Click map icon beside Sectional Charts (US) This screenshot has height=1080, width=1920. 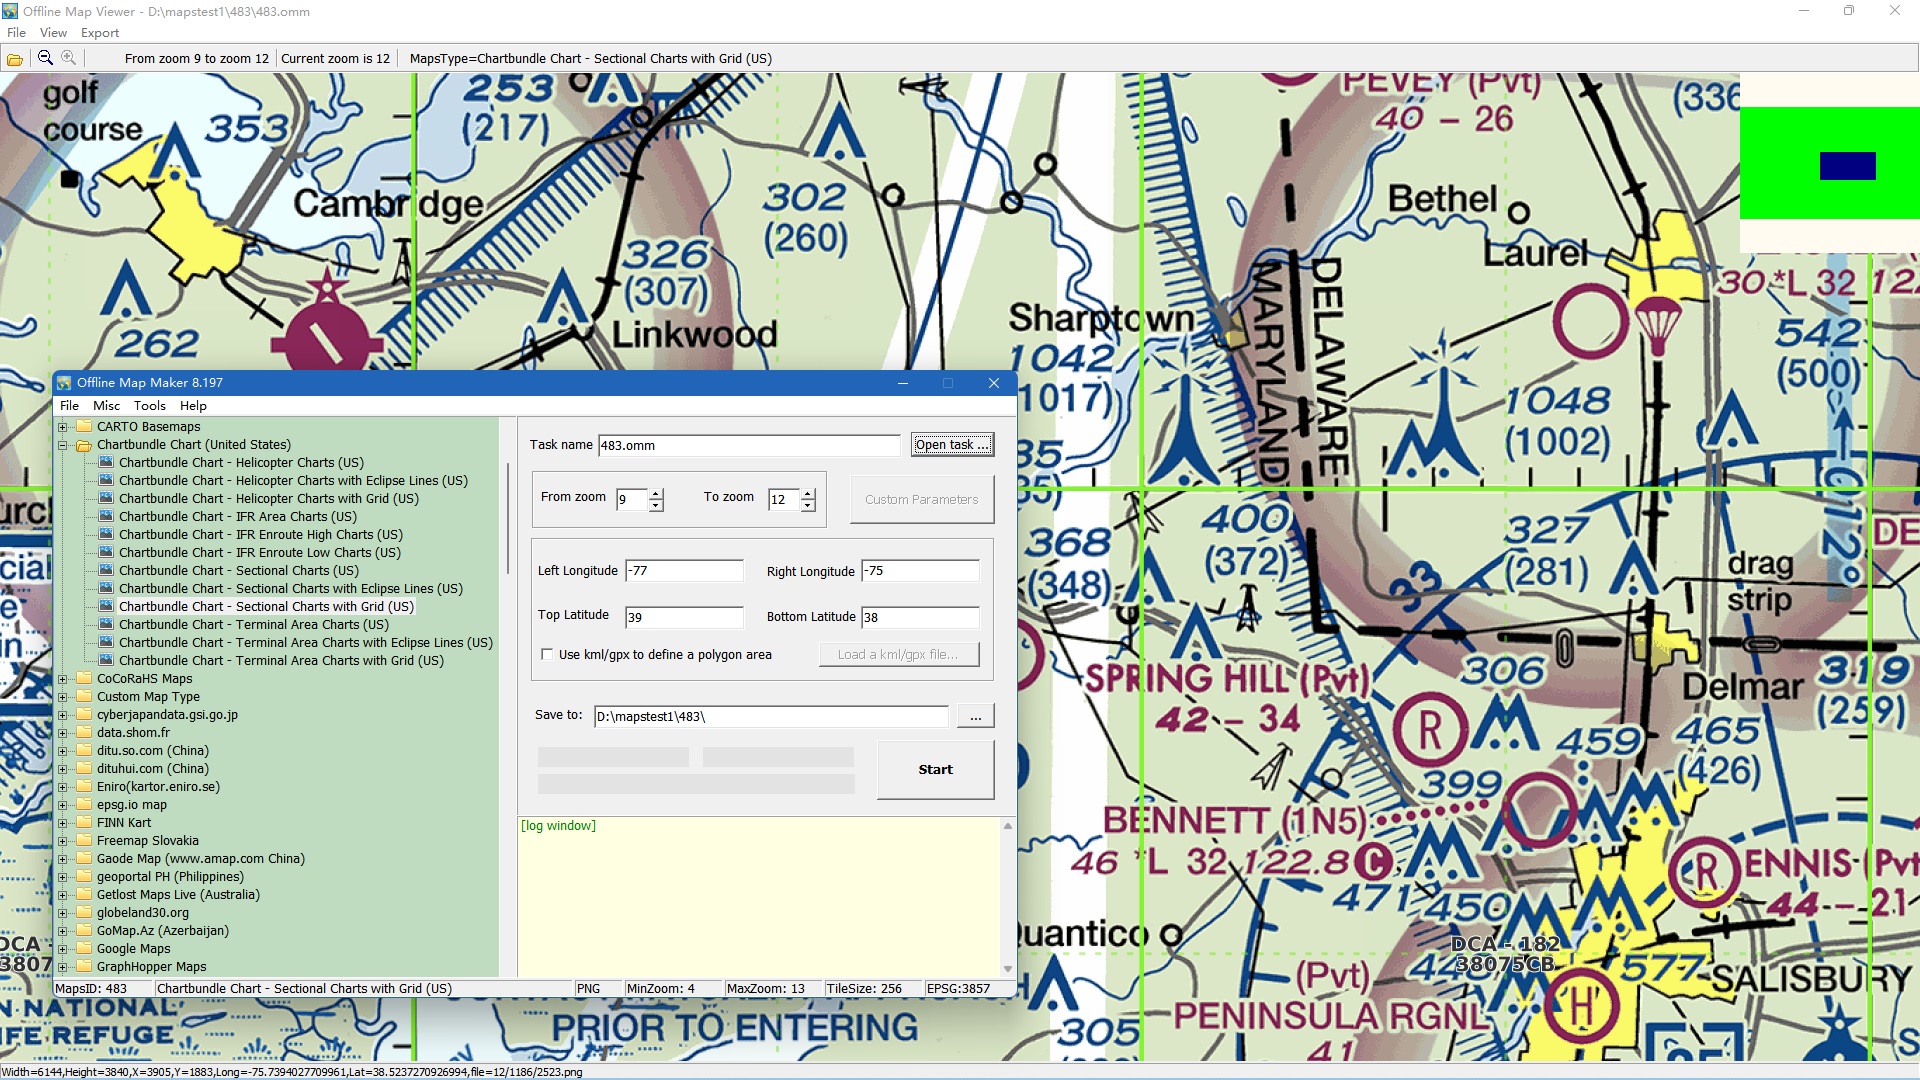tap(106, 571)
